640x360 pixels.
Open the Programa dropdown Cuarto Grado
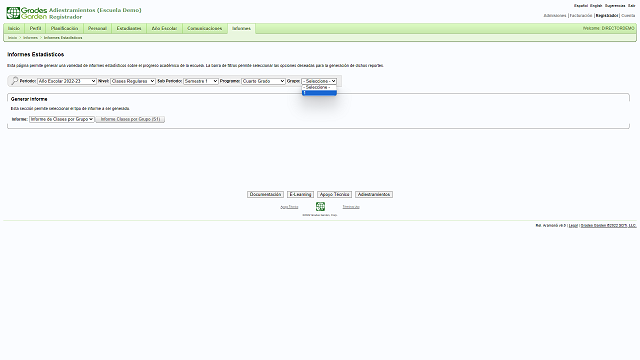[263, 81]
